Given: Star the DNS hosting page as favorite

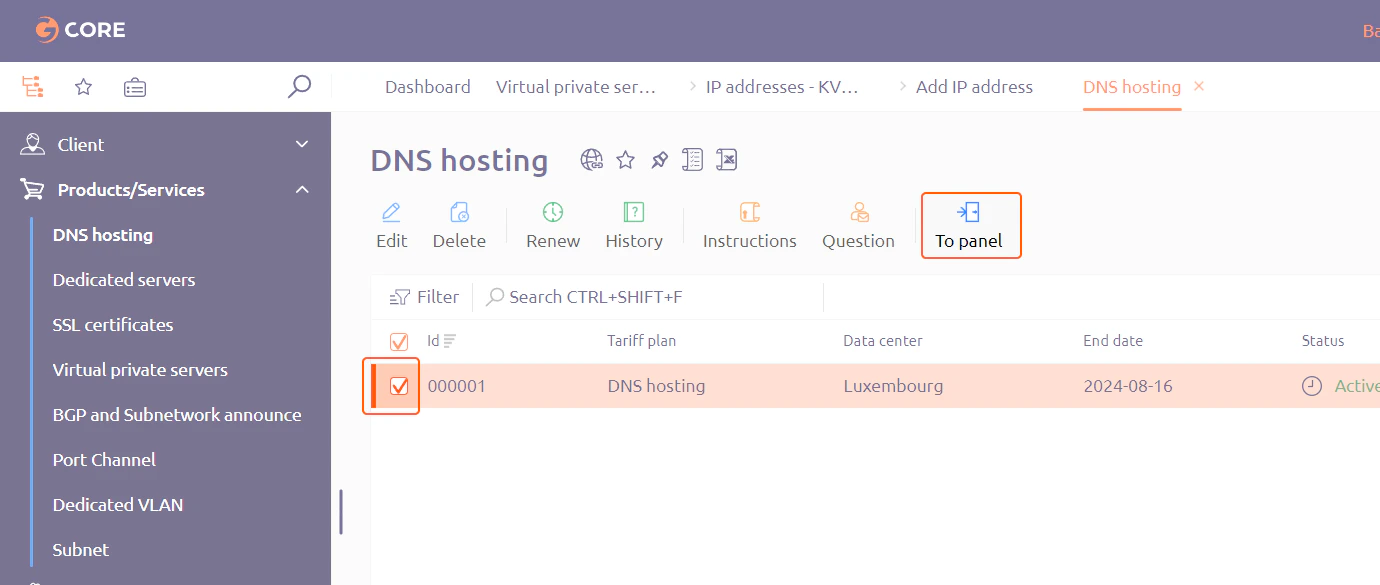Looking at the screenshot, I should point(625,159).
